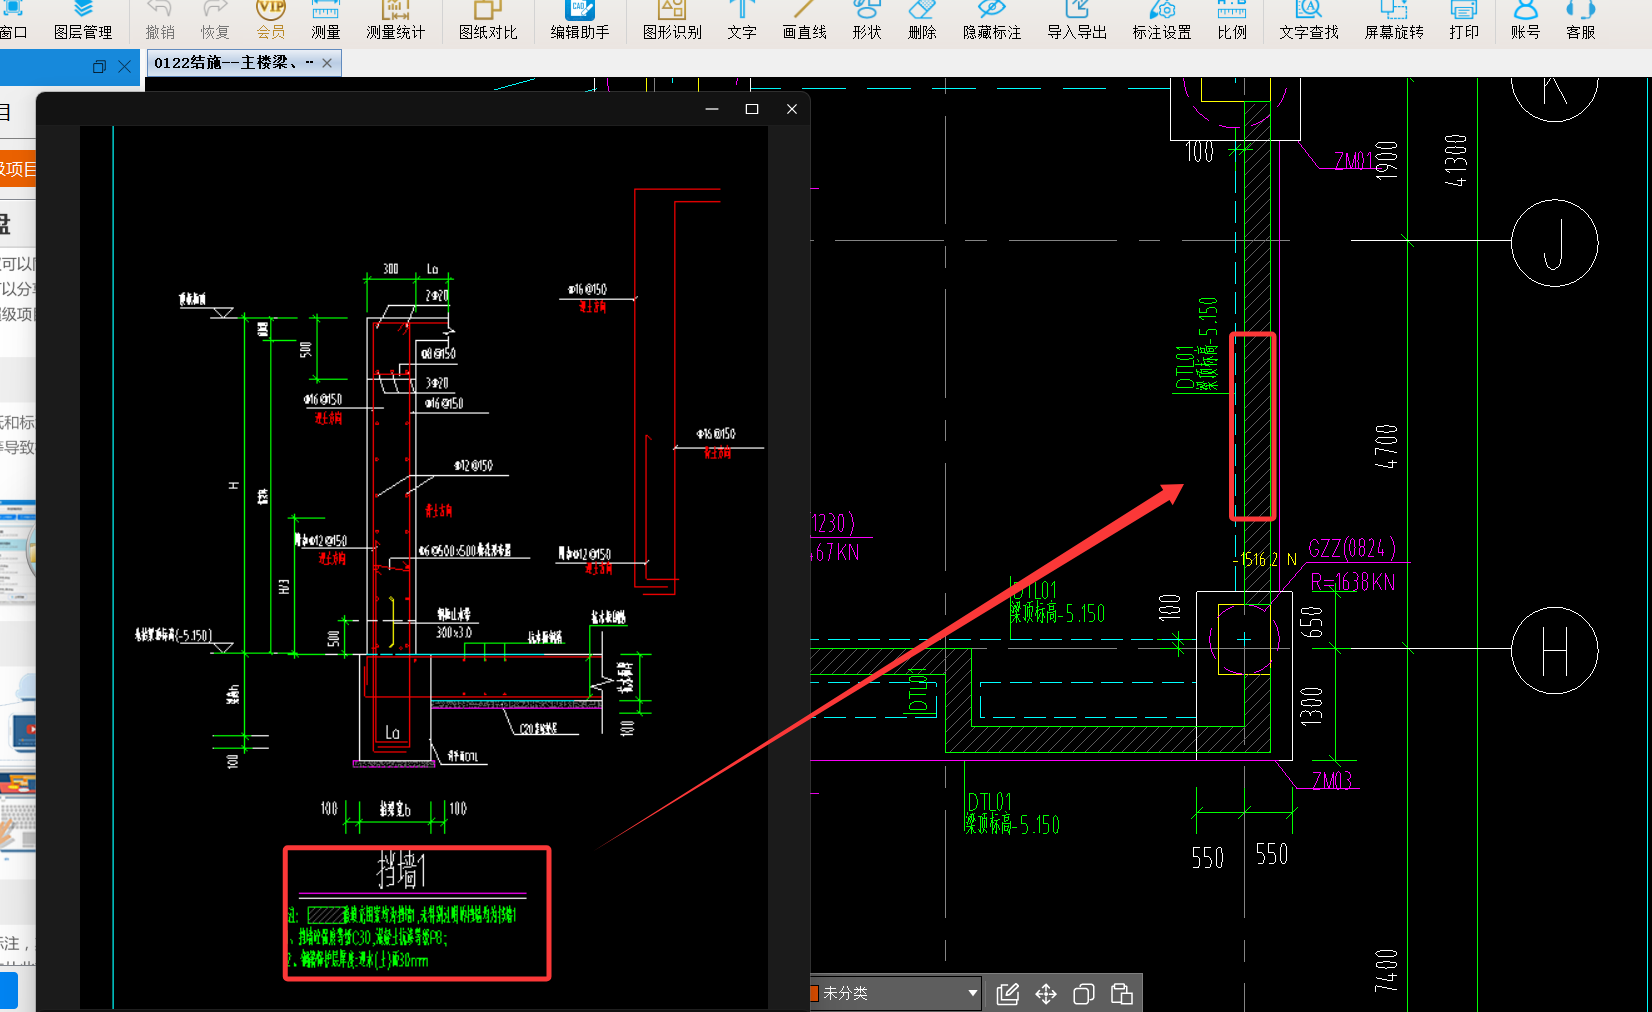Open the 编辑助手 CAD editing assistant

(580, 20)
